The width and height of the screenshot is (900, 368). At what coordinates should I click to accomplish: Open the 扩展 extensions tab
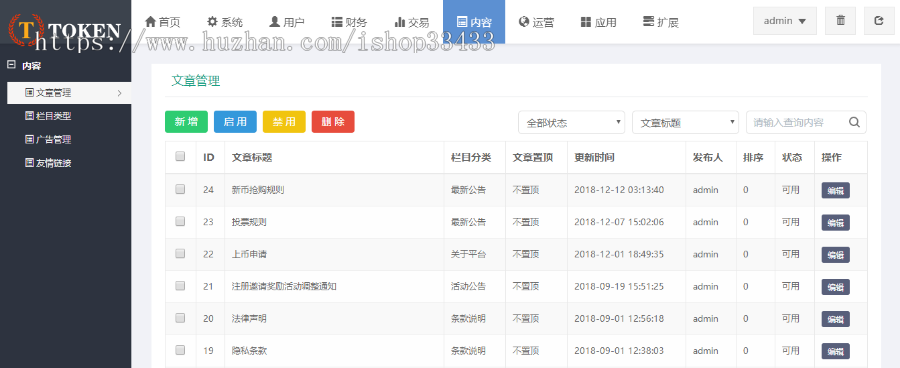tap(661, 22)
